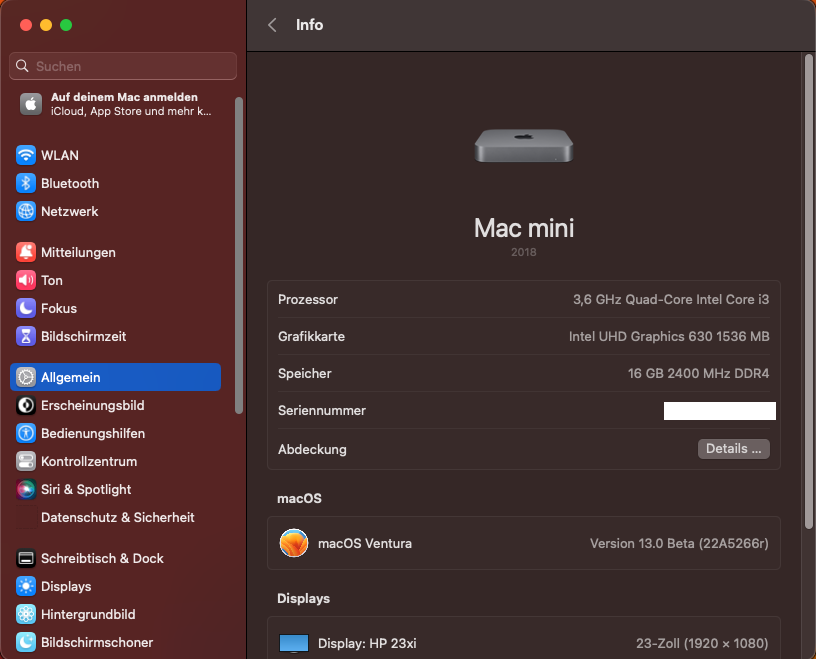Click the Seriennummer label

tap(322, 410)
